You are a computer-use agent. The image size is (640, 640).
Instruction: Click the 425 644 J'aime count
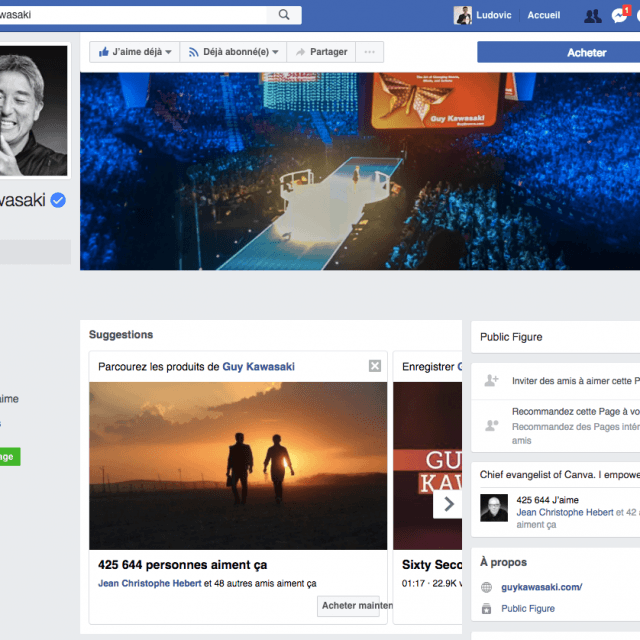[x=547, y=500]
